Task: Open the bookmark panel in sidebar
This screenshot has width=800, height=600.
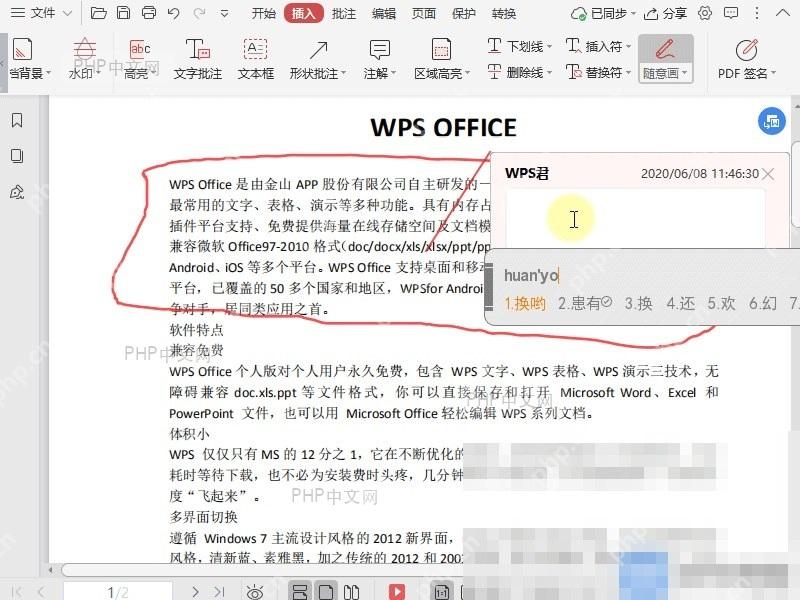Action: 17,120
